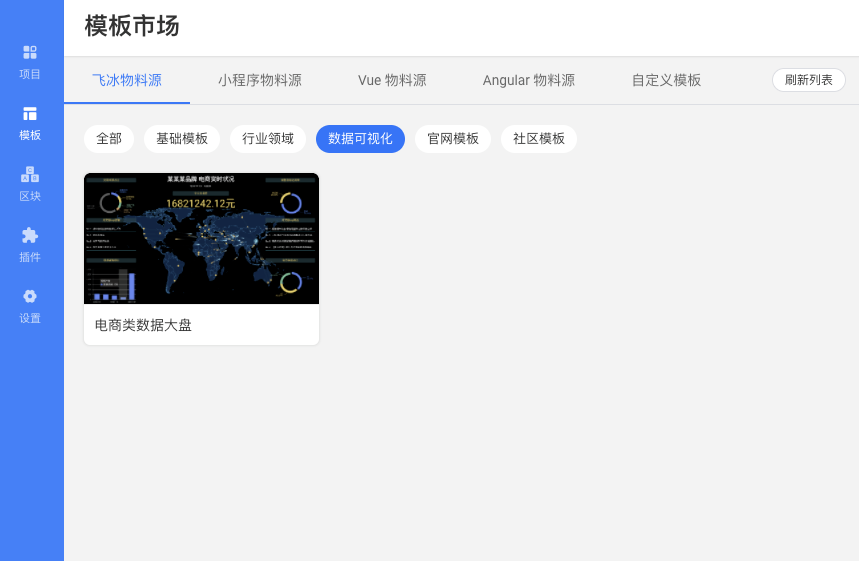Open the 插件 plugin puzzle icon
This screenshot has height=561, width=859.
click(30, 236)
